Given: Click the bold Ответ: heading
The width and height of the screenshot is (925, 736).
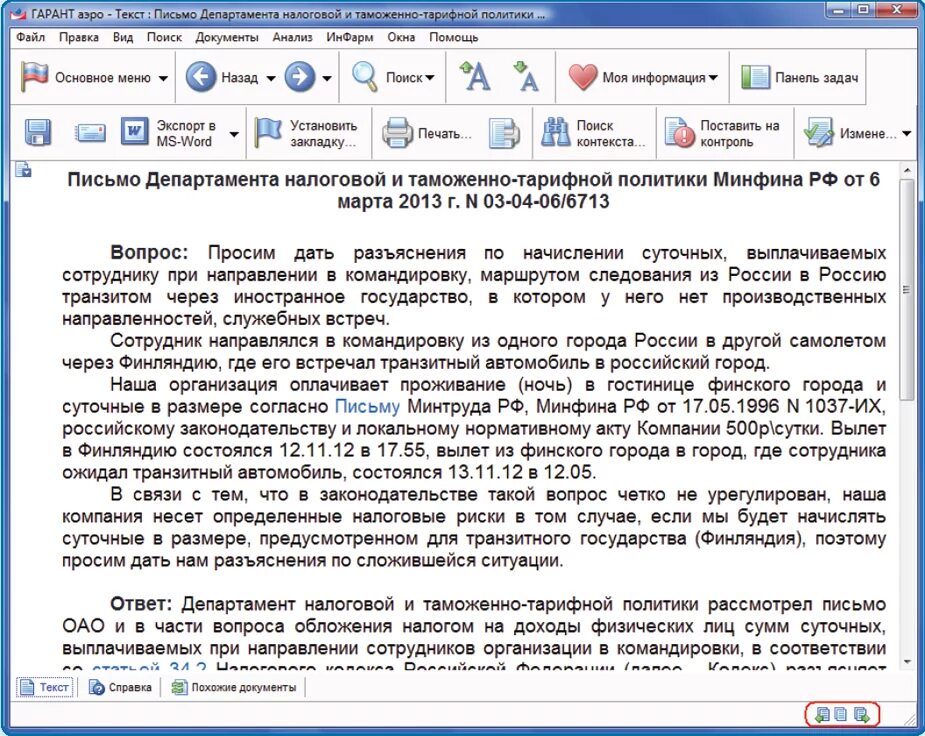Looking at the screenshot, I should pos(140,604).
